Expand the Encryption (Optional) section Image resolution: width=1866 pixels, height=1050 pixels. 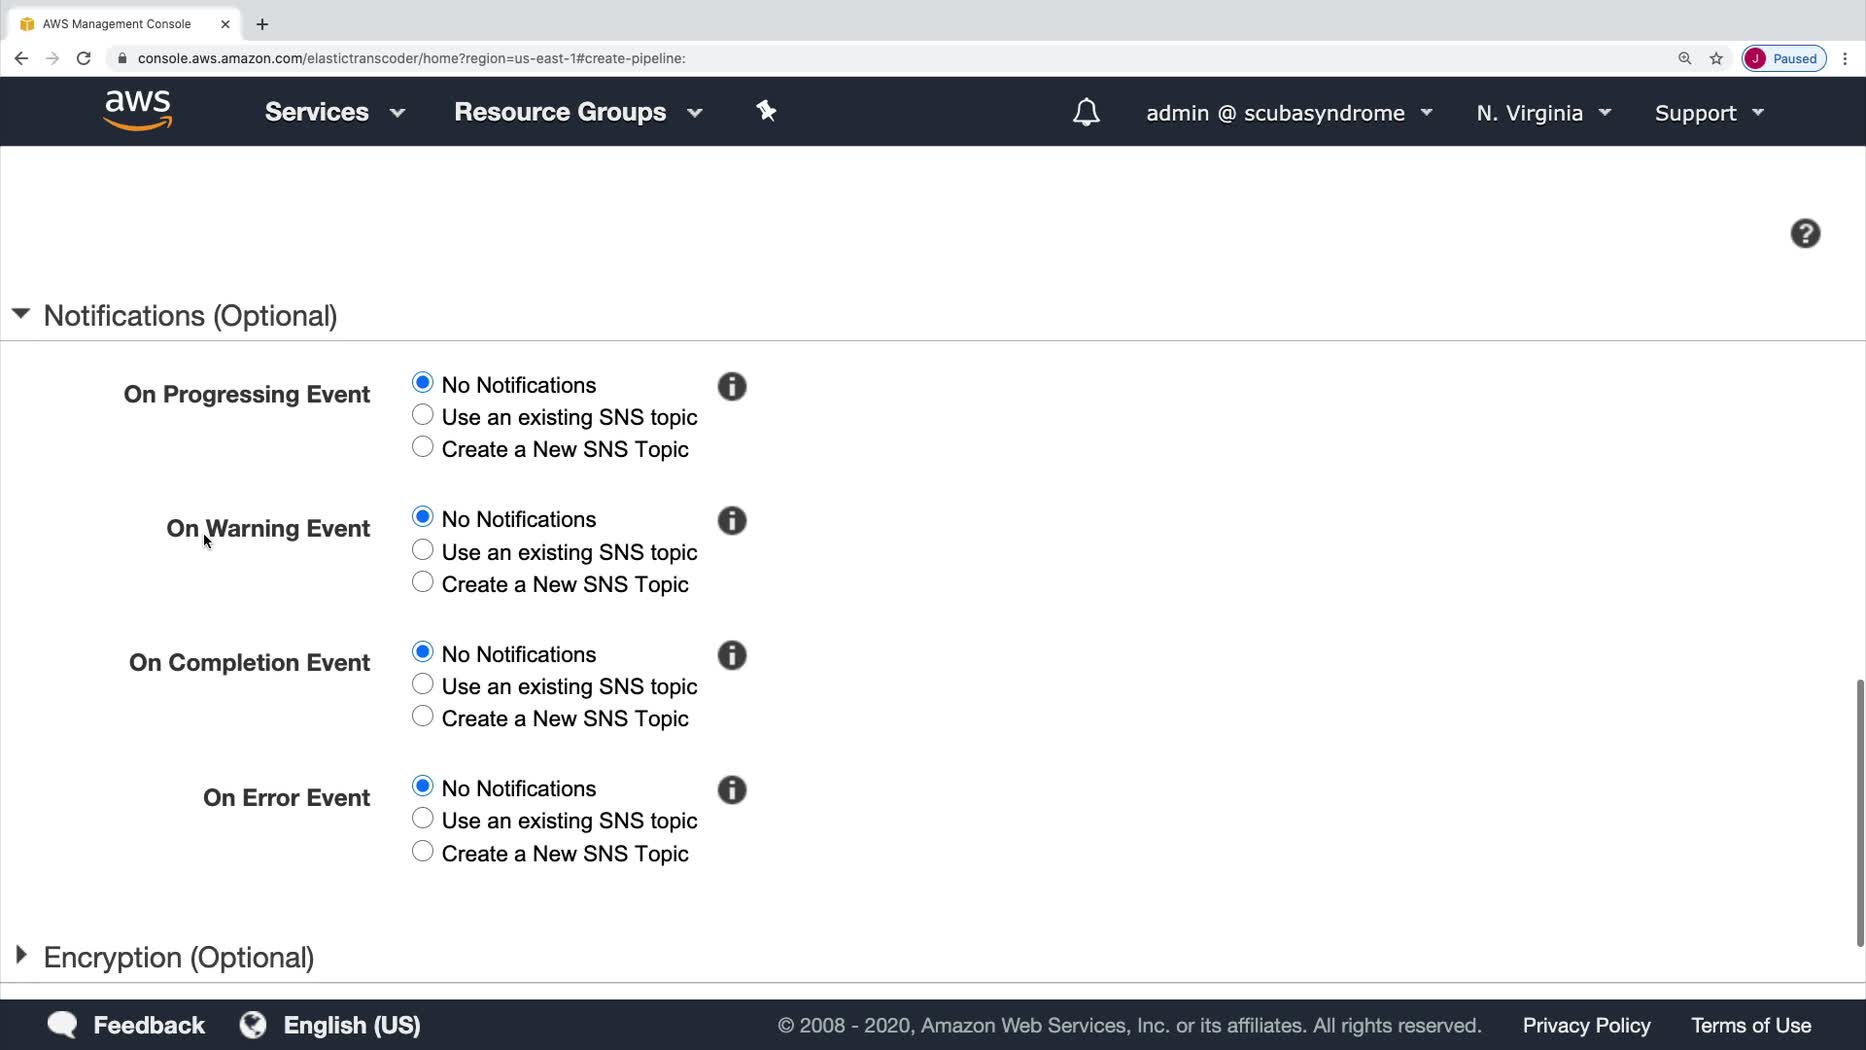21,956
